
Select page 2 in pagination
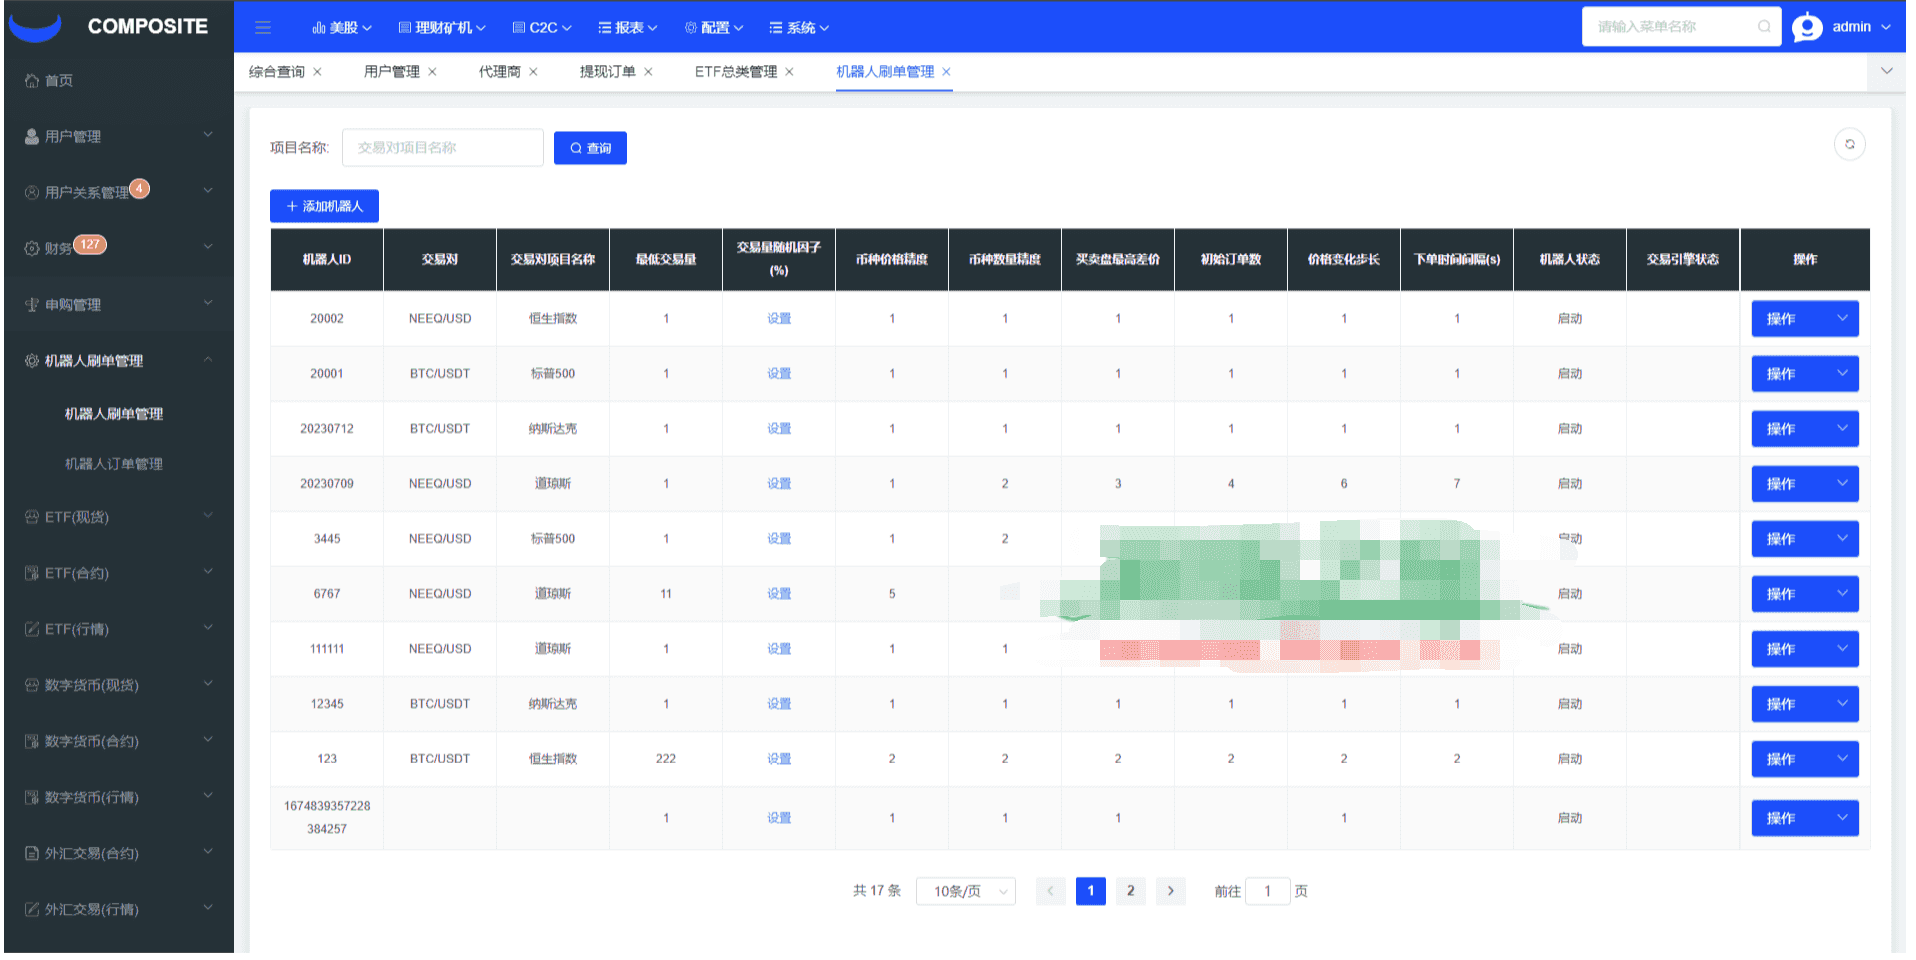[1130, 891]
